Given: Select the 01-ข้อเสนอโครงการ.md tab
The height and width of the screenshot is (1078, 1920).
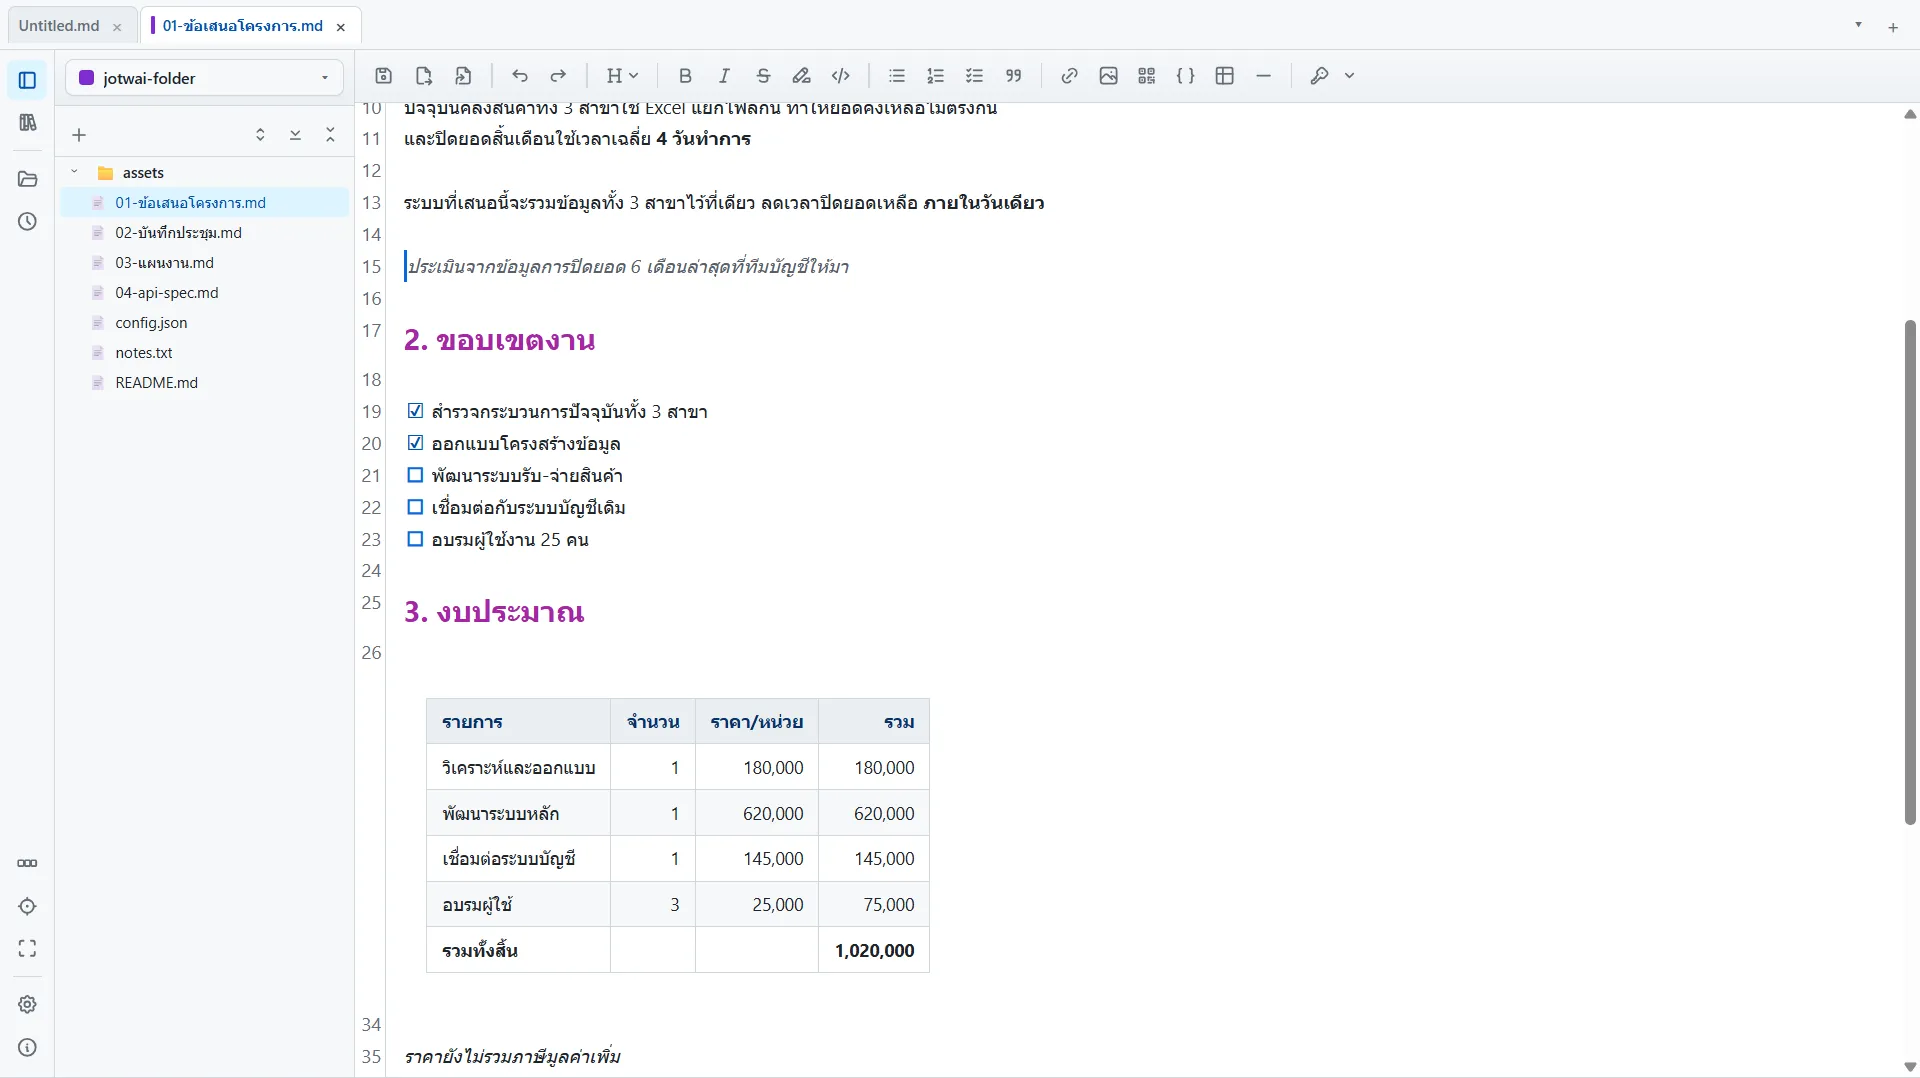Looking at the screenshot, I should 242,26.
